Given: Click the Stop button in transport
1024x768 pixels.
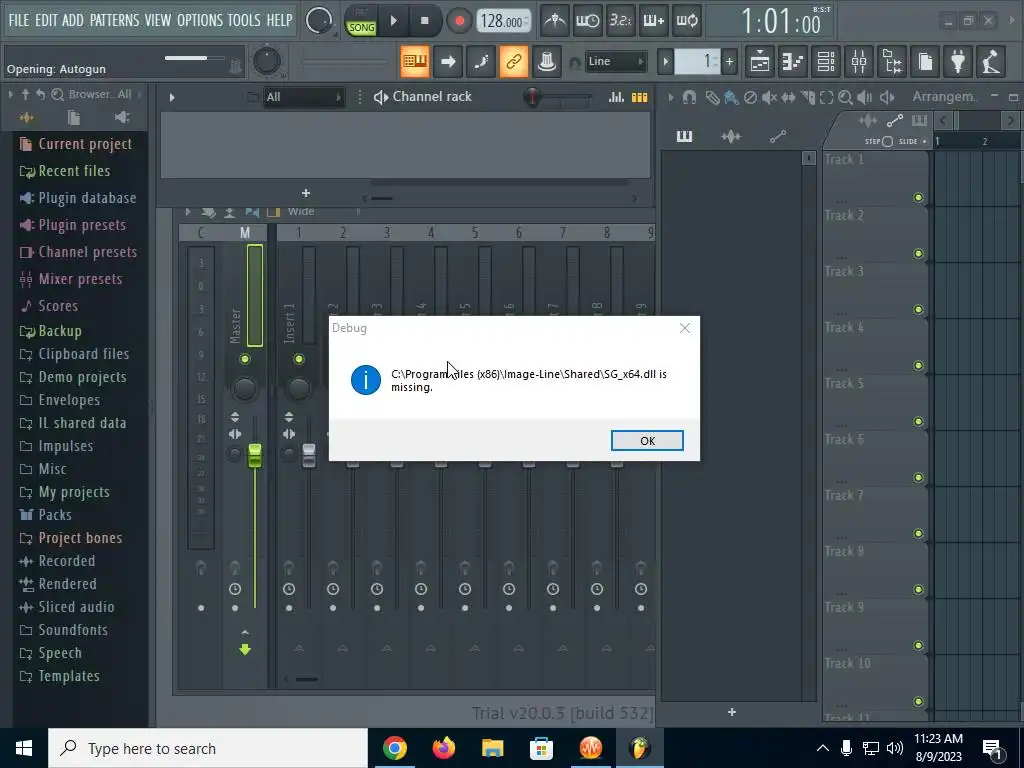Looking at the screenshot, I should [x=424, y=21].
